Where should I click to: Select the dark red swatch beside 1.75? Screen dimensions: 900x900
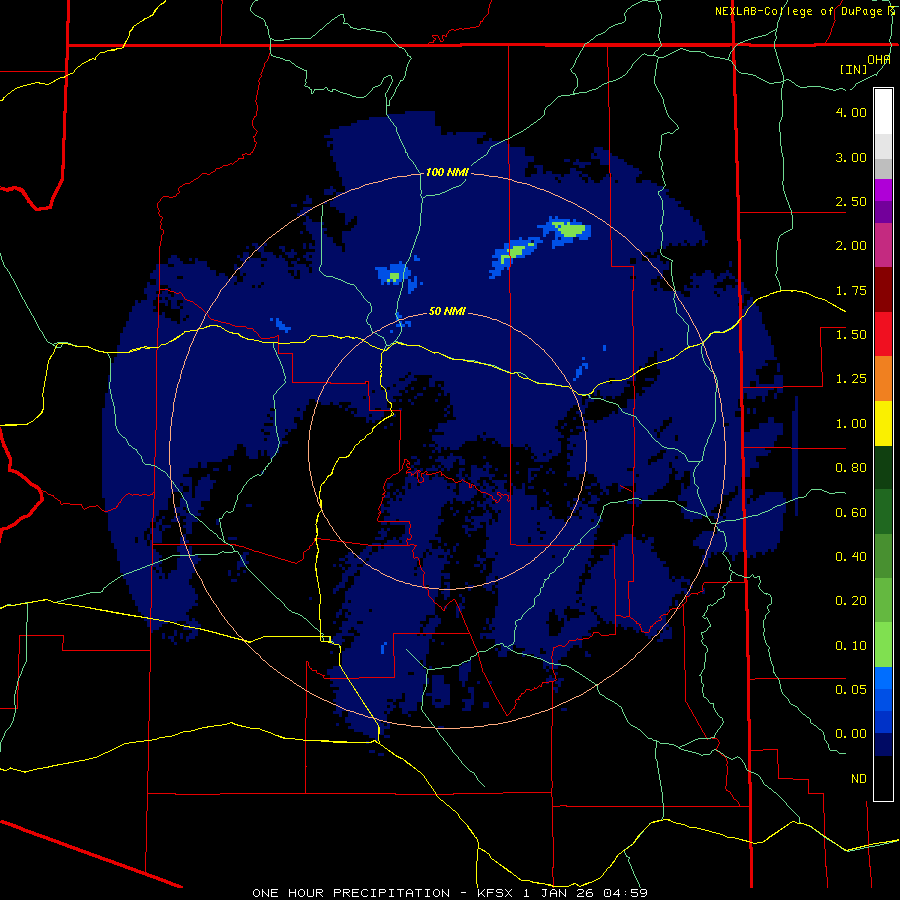tap(883, 290)
